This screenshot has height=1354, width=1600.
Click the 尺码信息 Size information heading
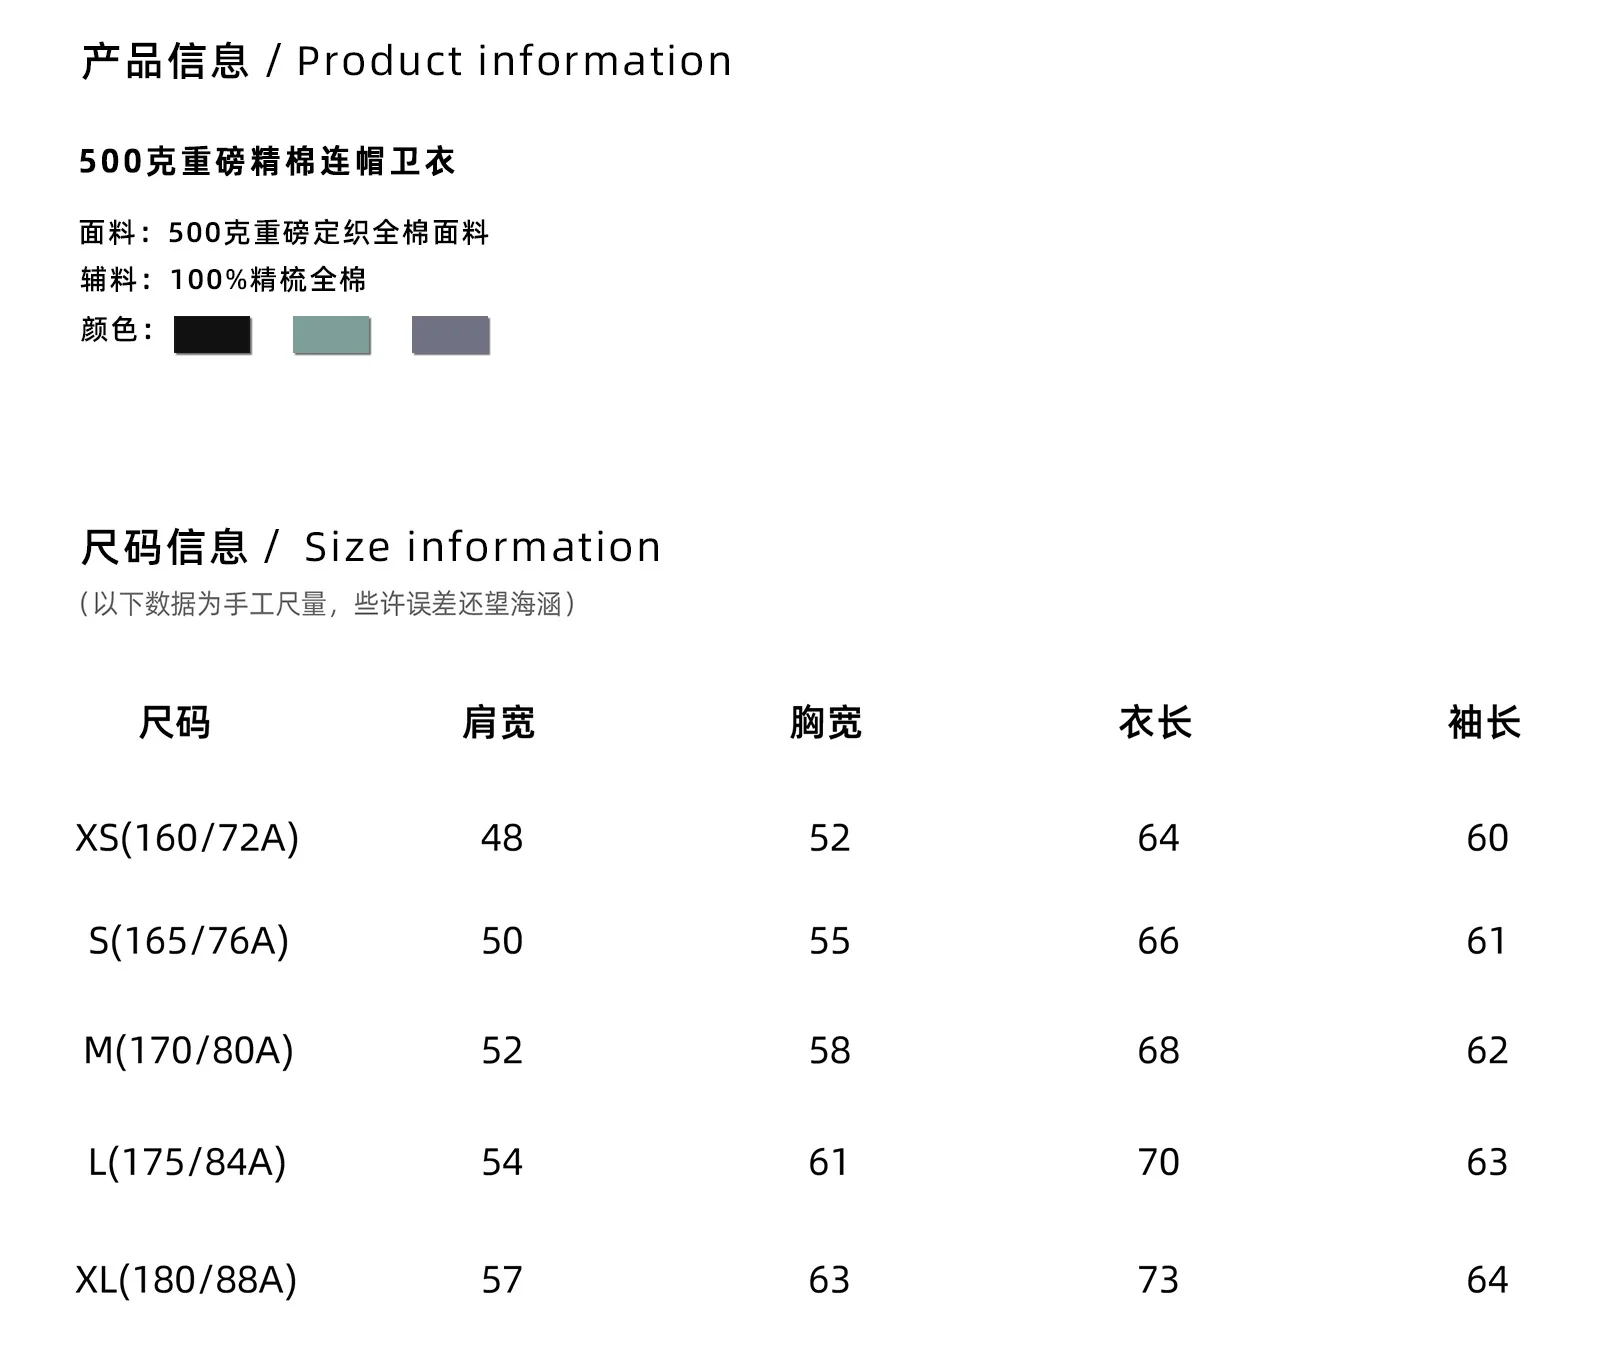coord(370,547)
